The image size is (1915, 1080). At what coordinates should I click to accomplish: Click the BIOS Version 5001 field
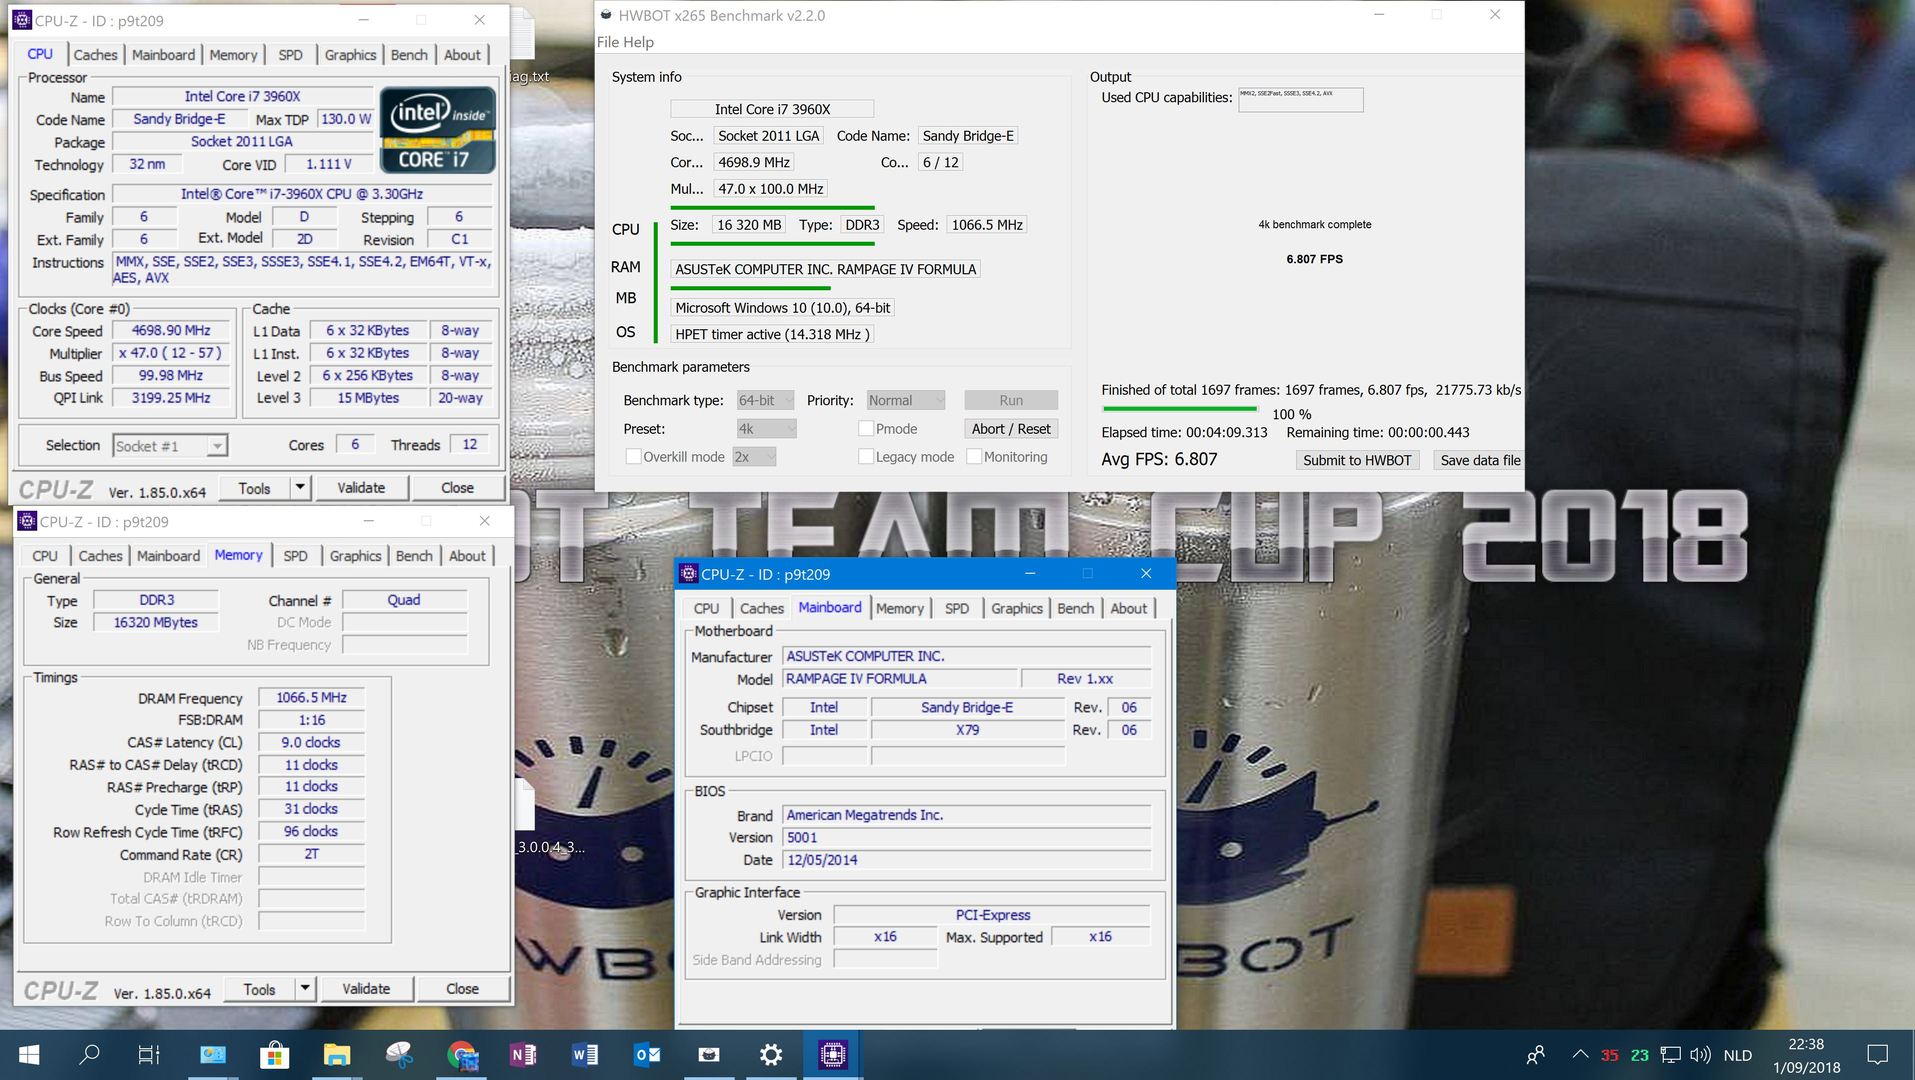coord(967,838)
